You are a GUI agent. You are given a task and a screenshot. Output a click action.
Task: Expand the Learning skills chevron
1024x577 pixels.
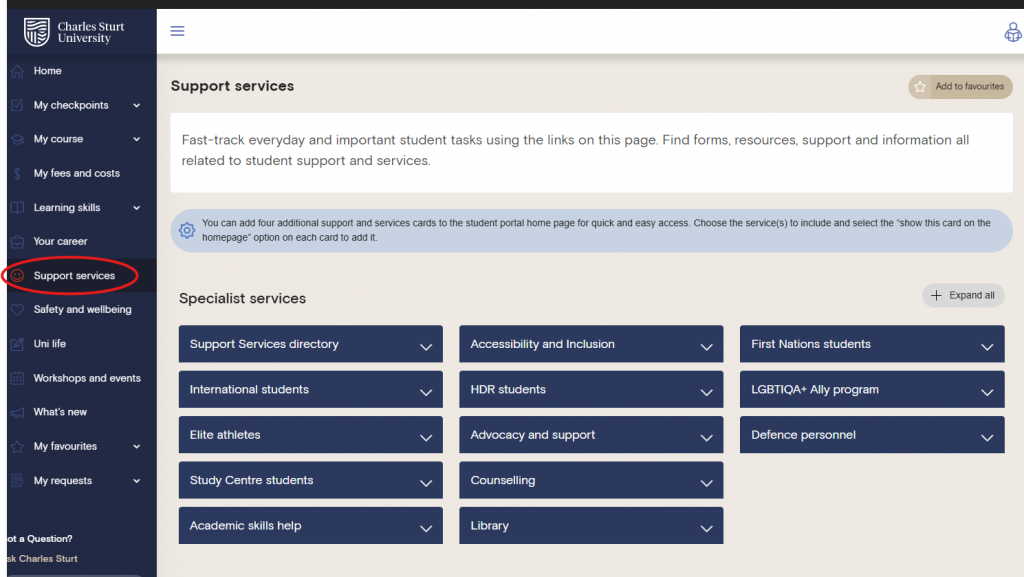pyautogui.click(x=137, y=208)
